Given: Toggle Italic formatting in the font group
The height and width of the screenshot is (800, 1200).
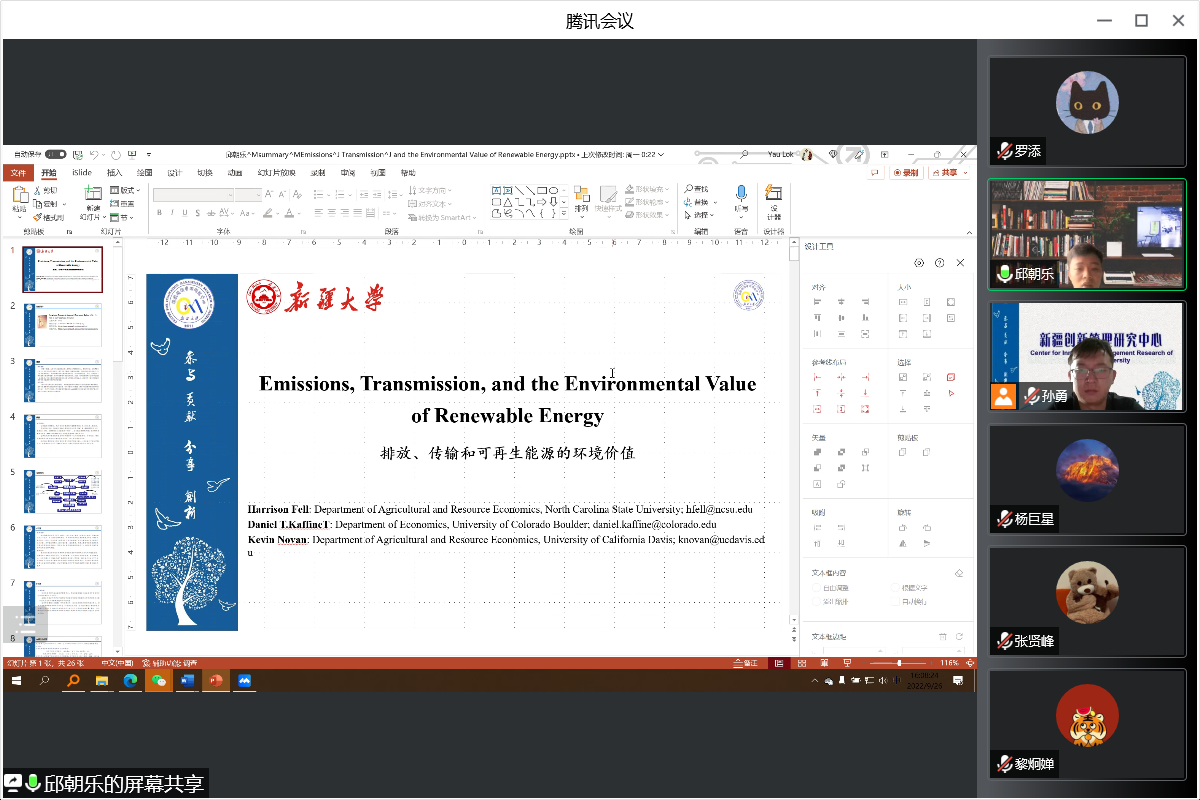Looking at the screenshot, I should click(172, 212).
